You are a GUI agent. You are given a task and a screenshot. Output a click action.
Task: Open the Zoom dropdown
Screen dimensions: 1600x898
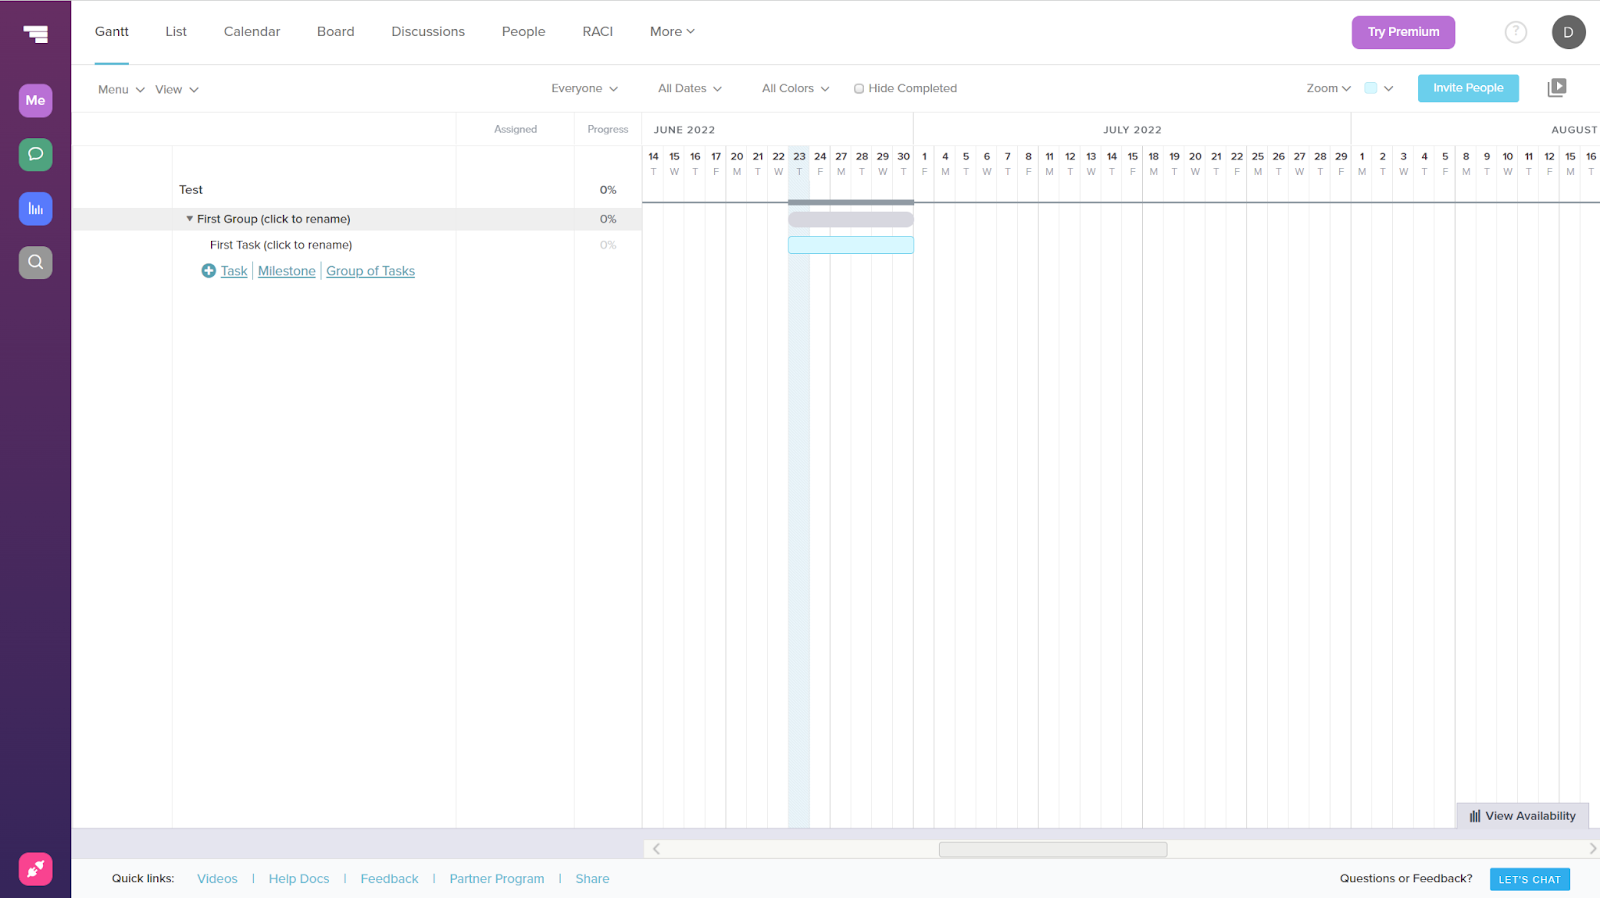point(1329,88)
